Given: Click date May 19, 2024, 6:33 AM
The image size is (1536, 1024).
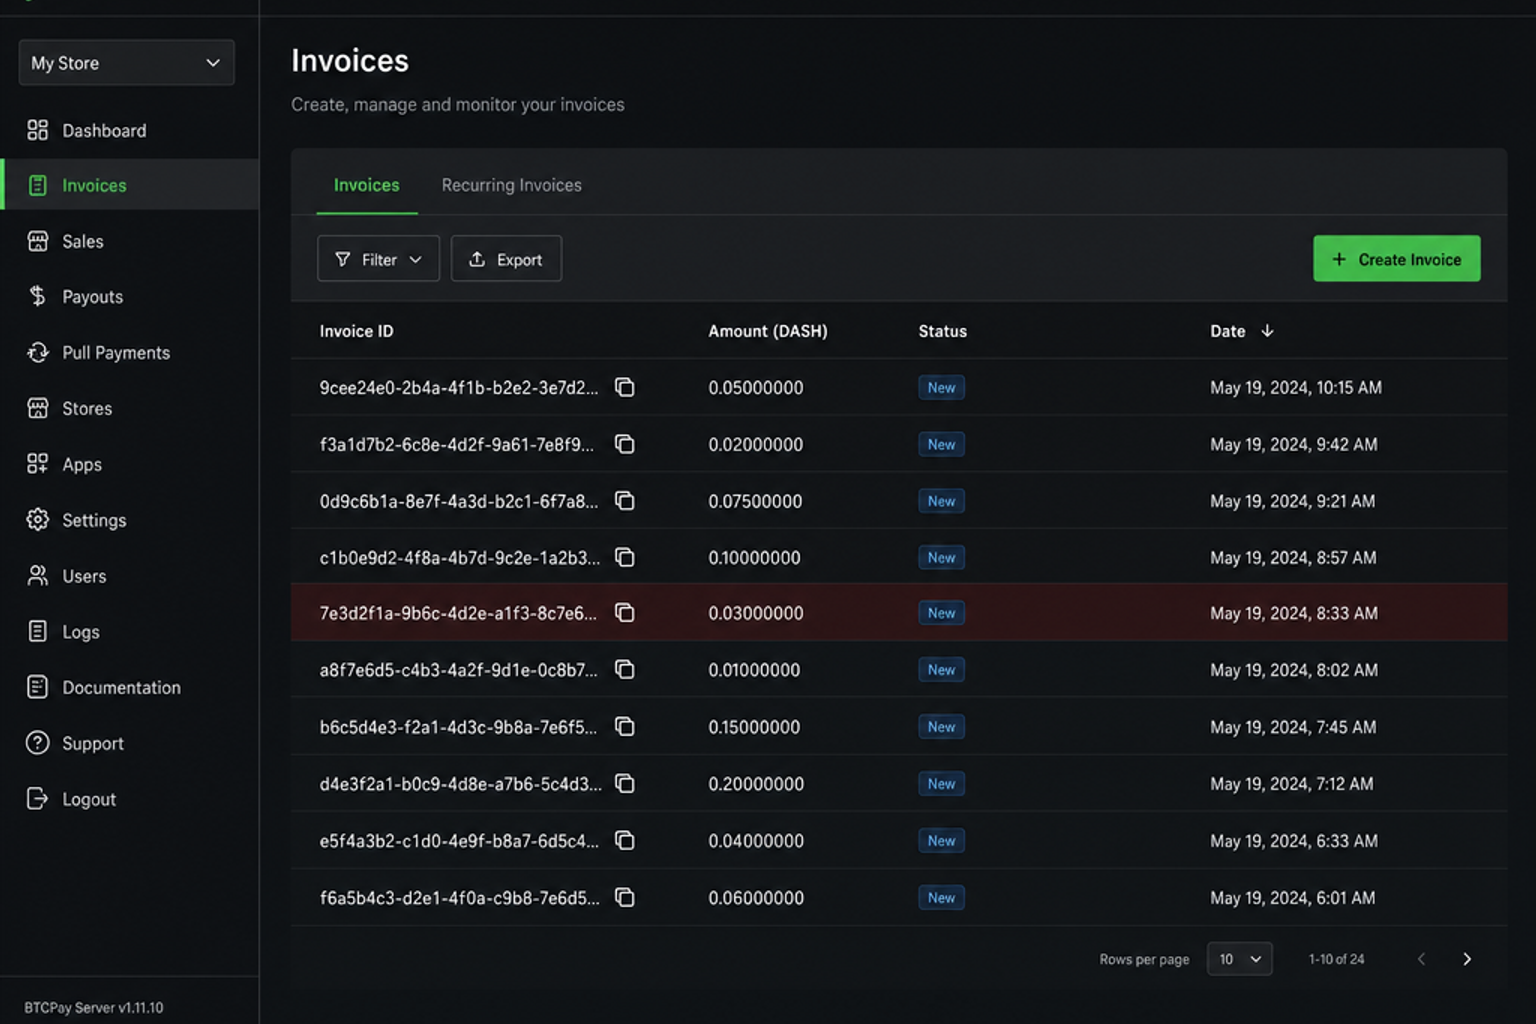Looking at the screenshot, I should click(1294, 841).
